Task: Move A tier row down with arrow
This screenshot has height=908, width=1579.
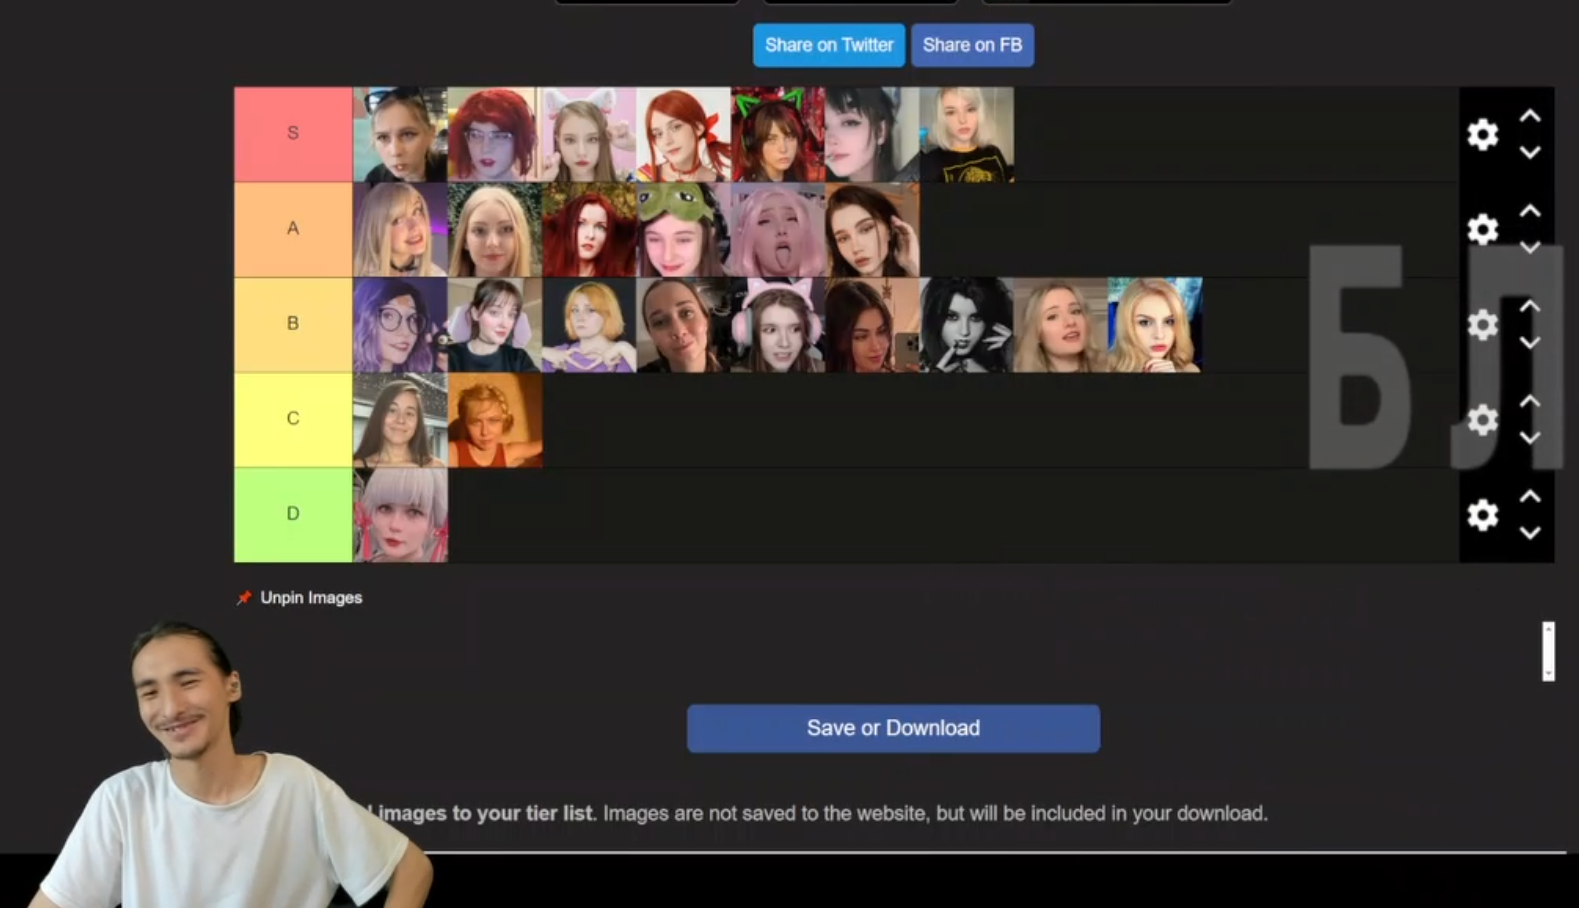Action: 1530,248
